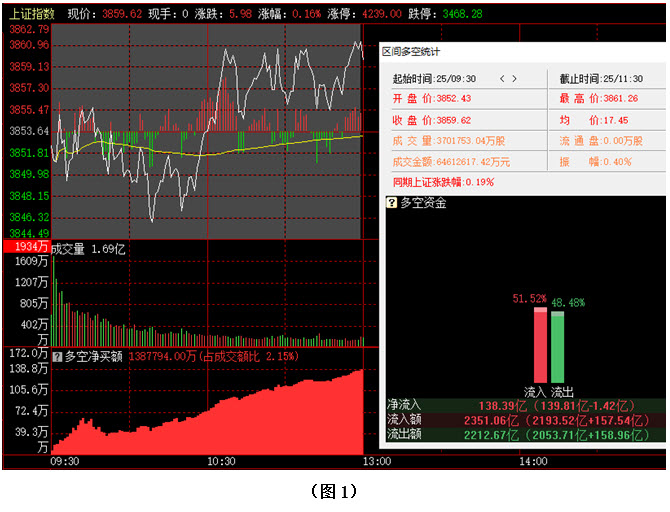Click the 上证指数 title label

pos(32,14)
